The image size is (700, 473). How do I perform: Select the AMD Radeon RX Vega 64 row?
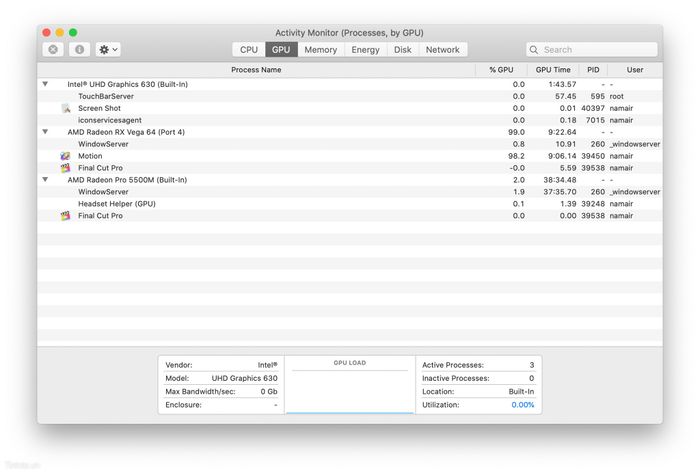(x=350, y=132)
